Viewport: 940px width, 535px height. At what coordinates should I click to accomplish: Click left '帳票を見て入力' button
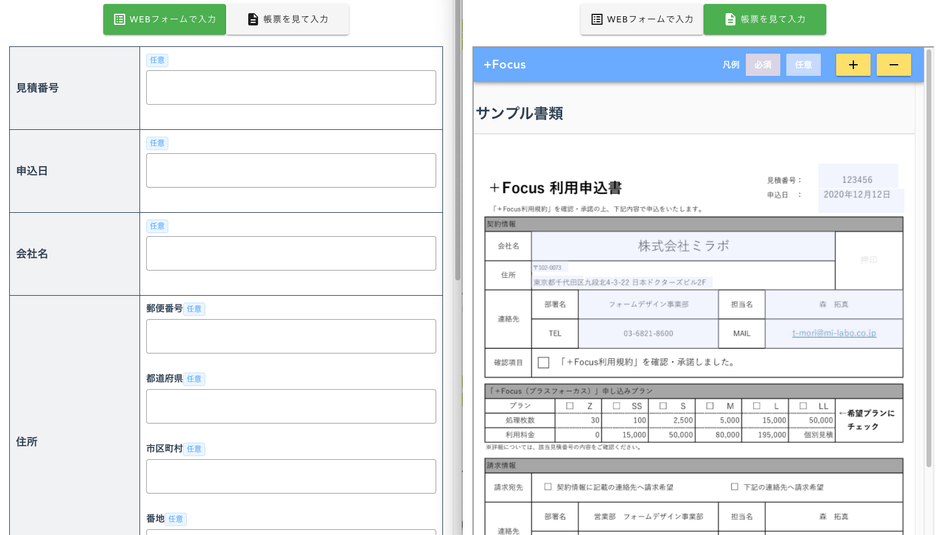click(x=288, y=19)
